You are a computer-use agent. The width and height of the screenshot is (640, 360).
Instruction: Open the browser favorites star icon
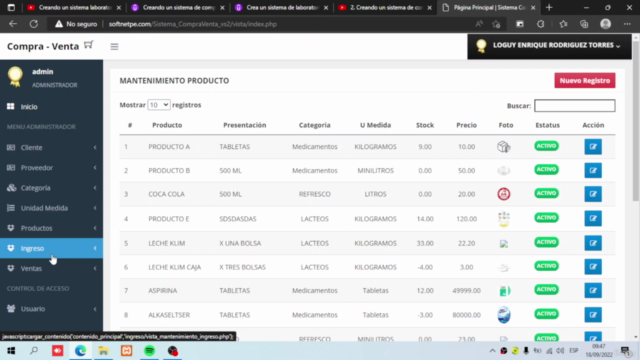coord(563,24)
